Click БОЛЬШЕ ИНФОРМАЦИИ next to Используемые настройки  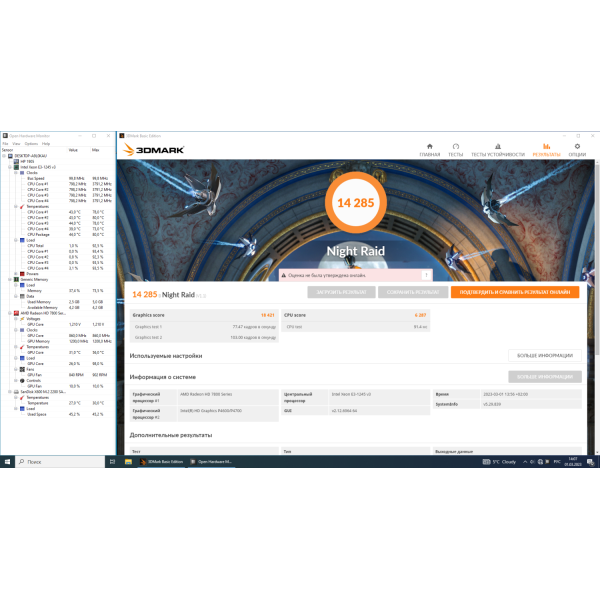tap(545, 355)
